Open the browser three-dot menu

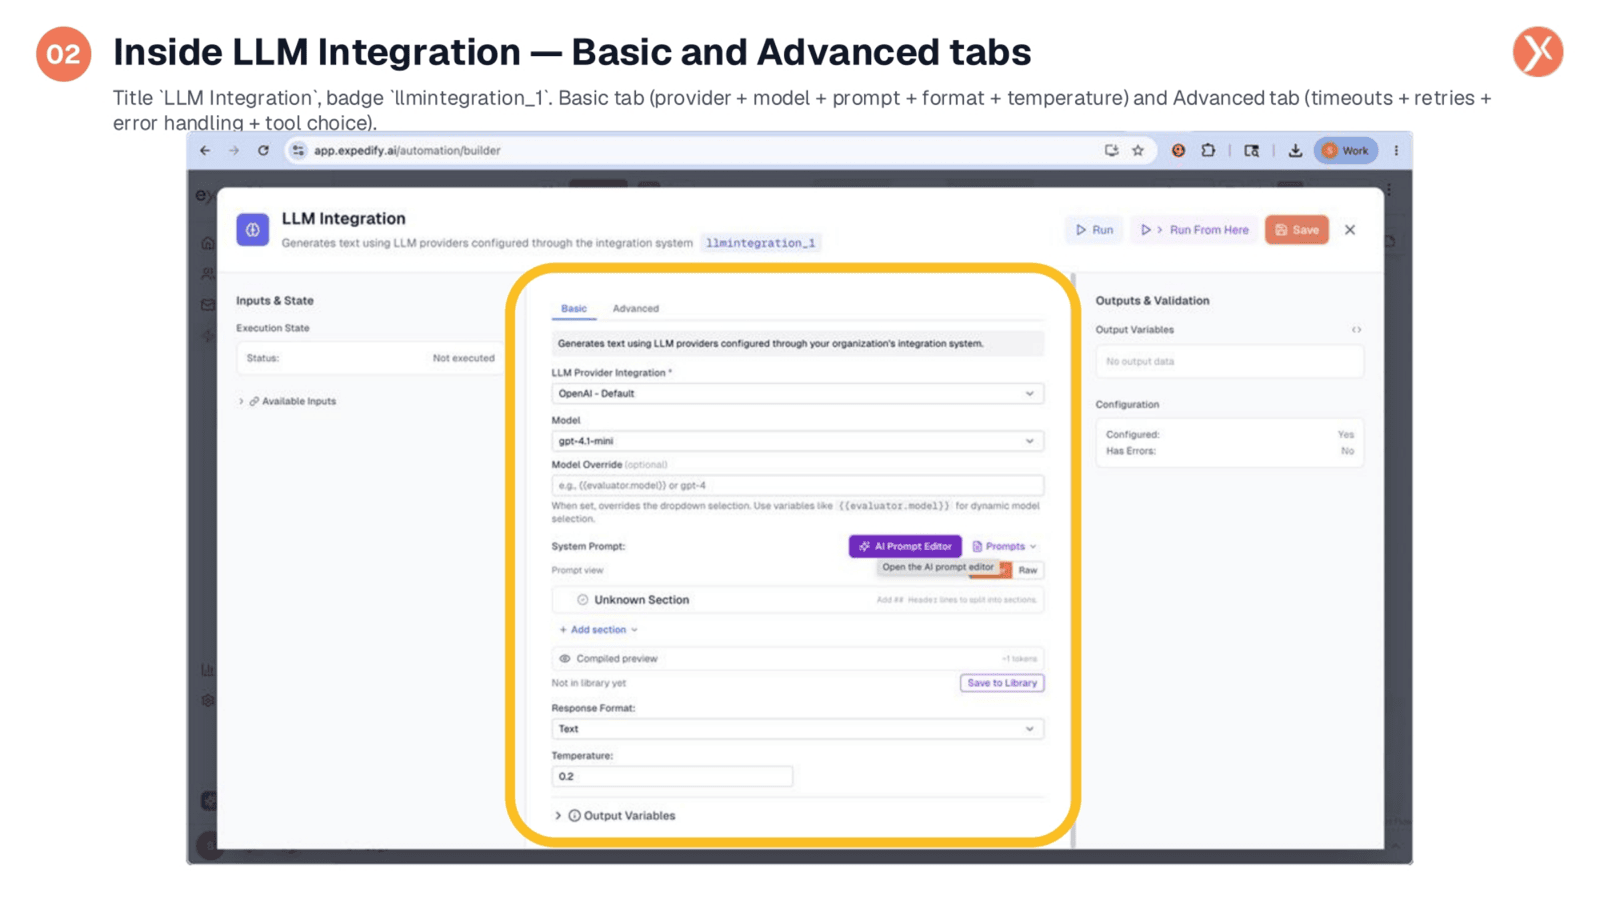point(1396,151)
